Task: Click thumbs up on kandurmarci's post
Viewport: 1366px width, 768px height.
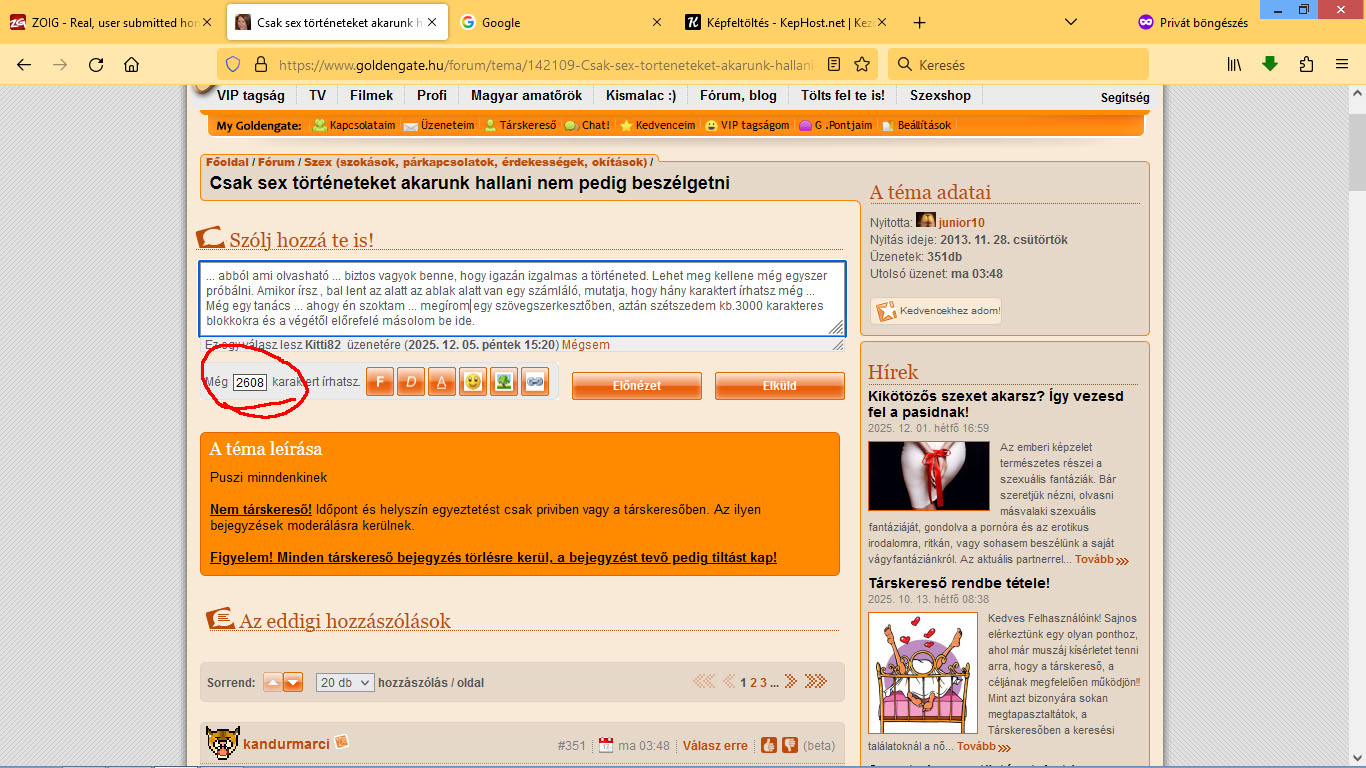Action: click(768, 745)
